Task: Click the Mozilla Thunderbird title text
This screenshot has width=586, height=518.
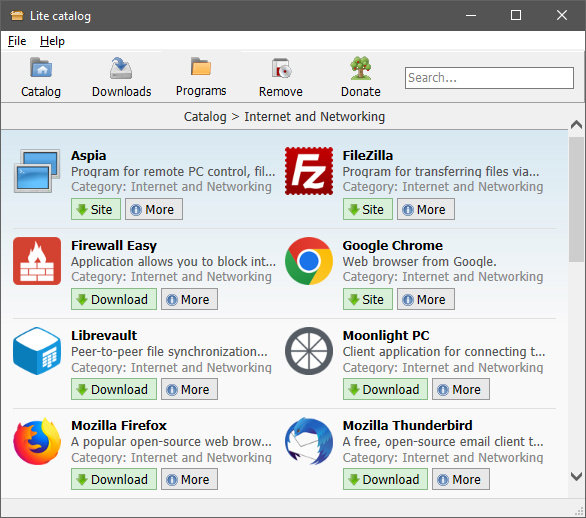Action: pos(407,426)
